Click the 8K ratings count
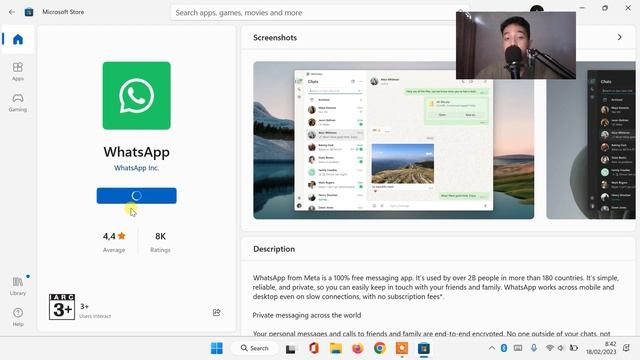640x360 pixels. 160,241
